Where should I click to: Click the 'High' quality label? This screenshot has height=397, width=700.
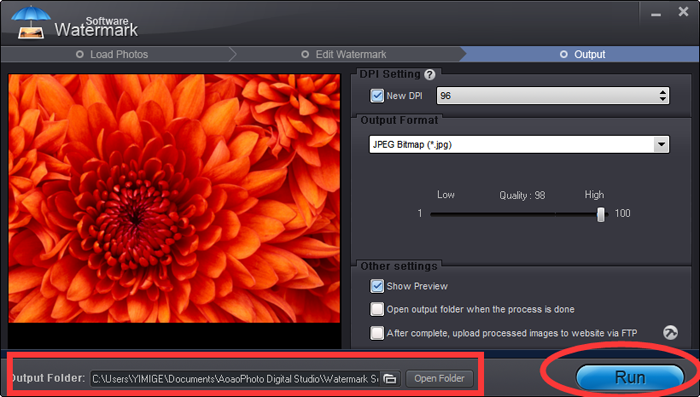(x=594, y=195)
